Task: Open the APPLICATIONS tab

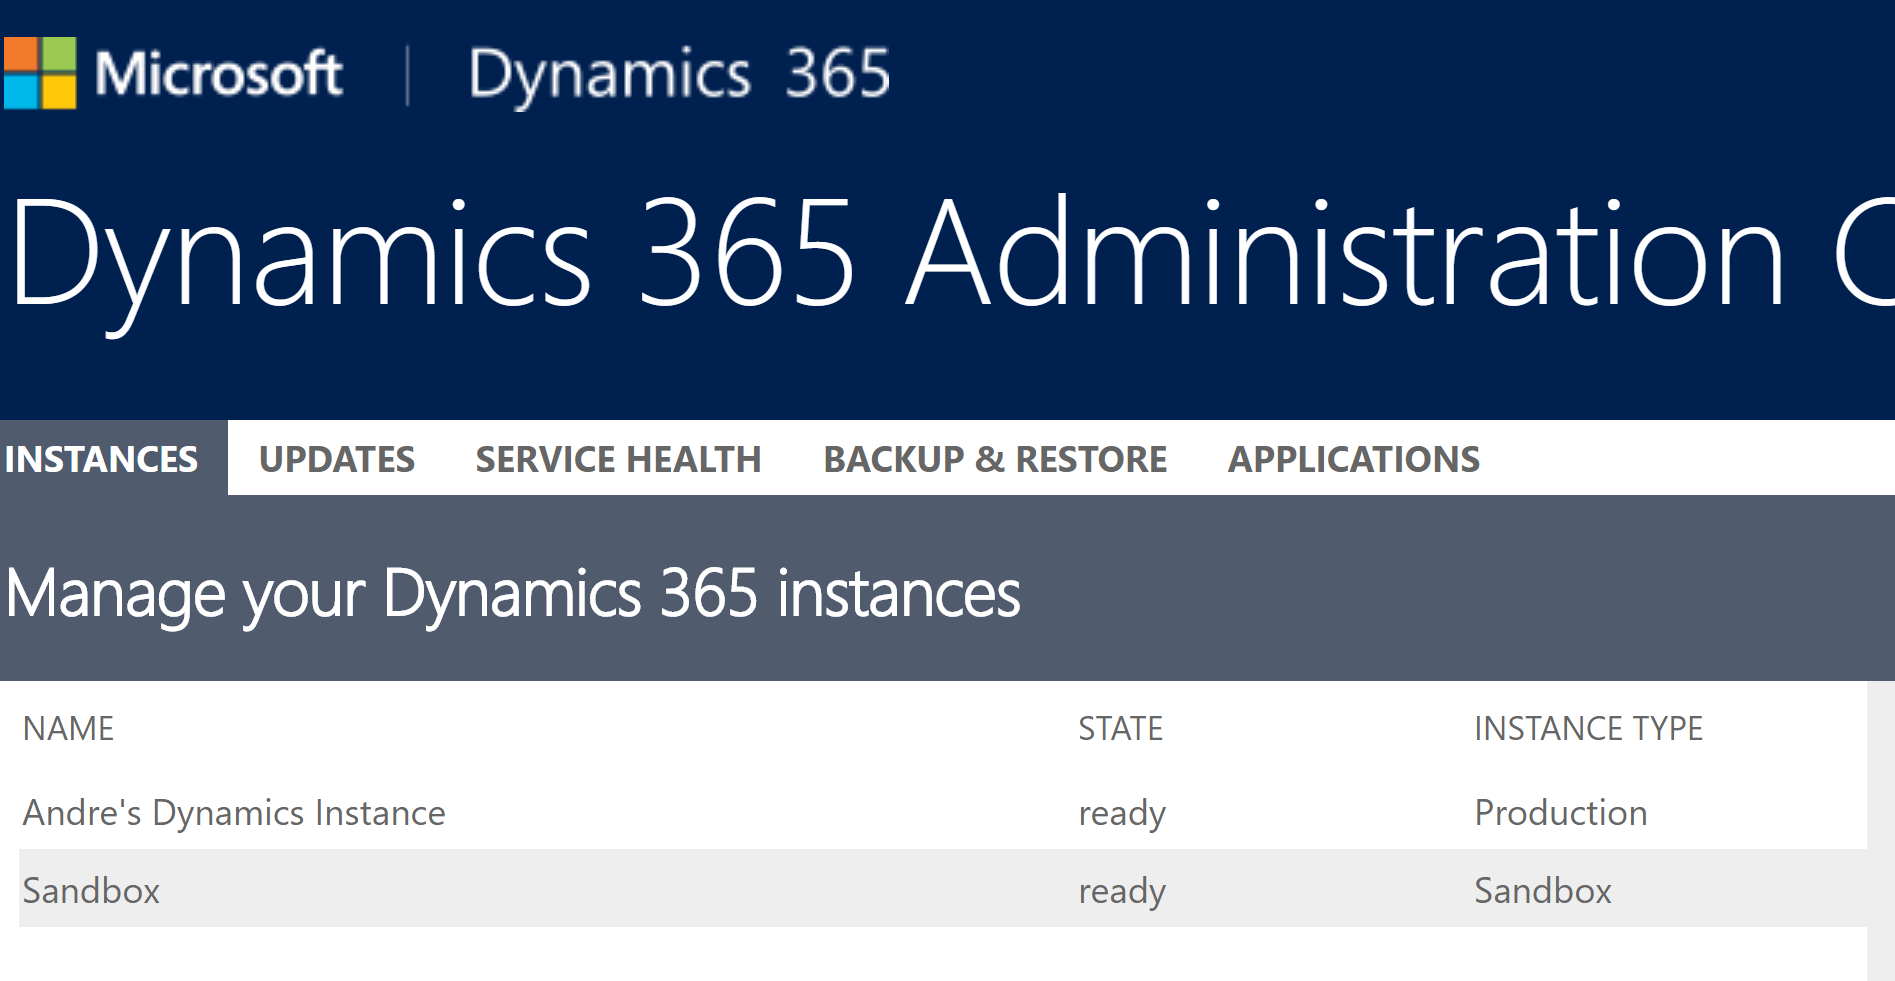Action: 1353,459
